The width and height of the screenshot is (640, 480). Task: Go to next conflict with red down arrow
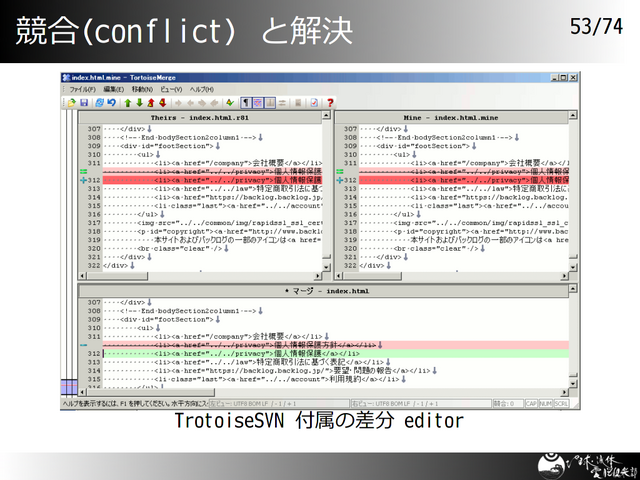coord(163,102)
